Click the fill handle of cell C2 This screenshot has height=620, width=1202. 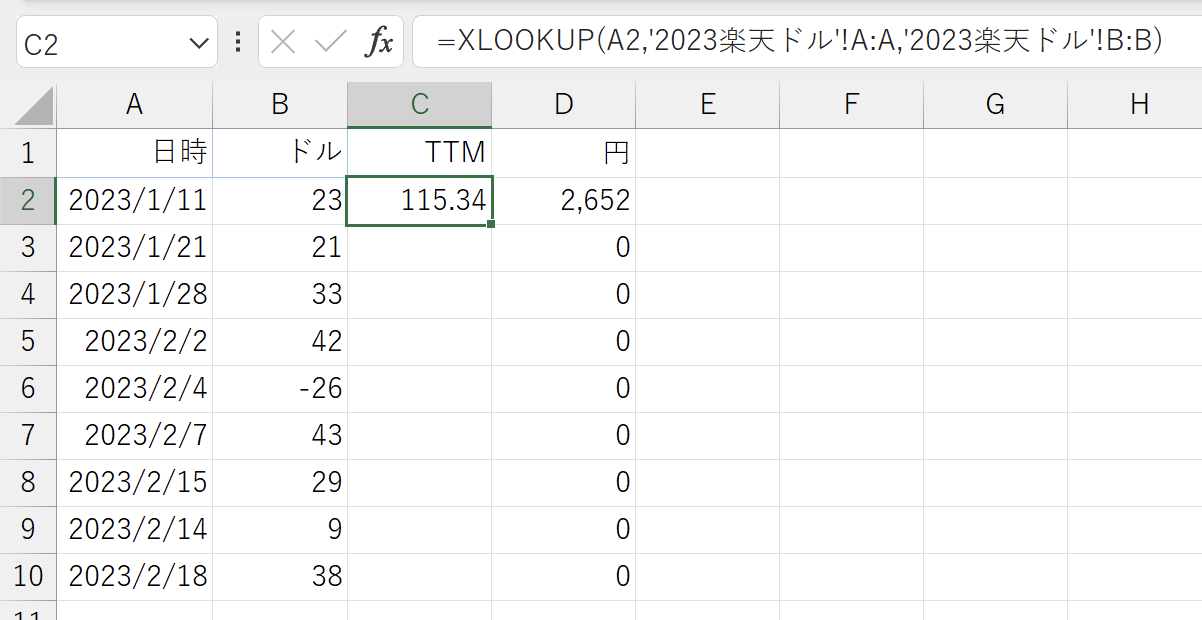[491, 225]
